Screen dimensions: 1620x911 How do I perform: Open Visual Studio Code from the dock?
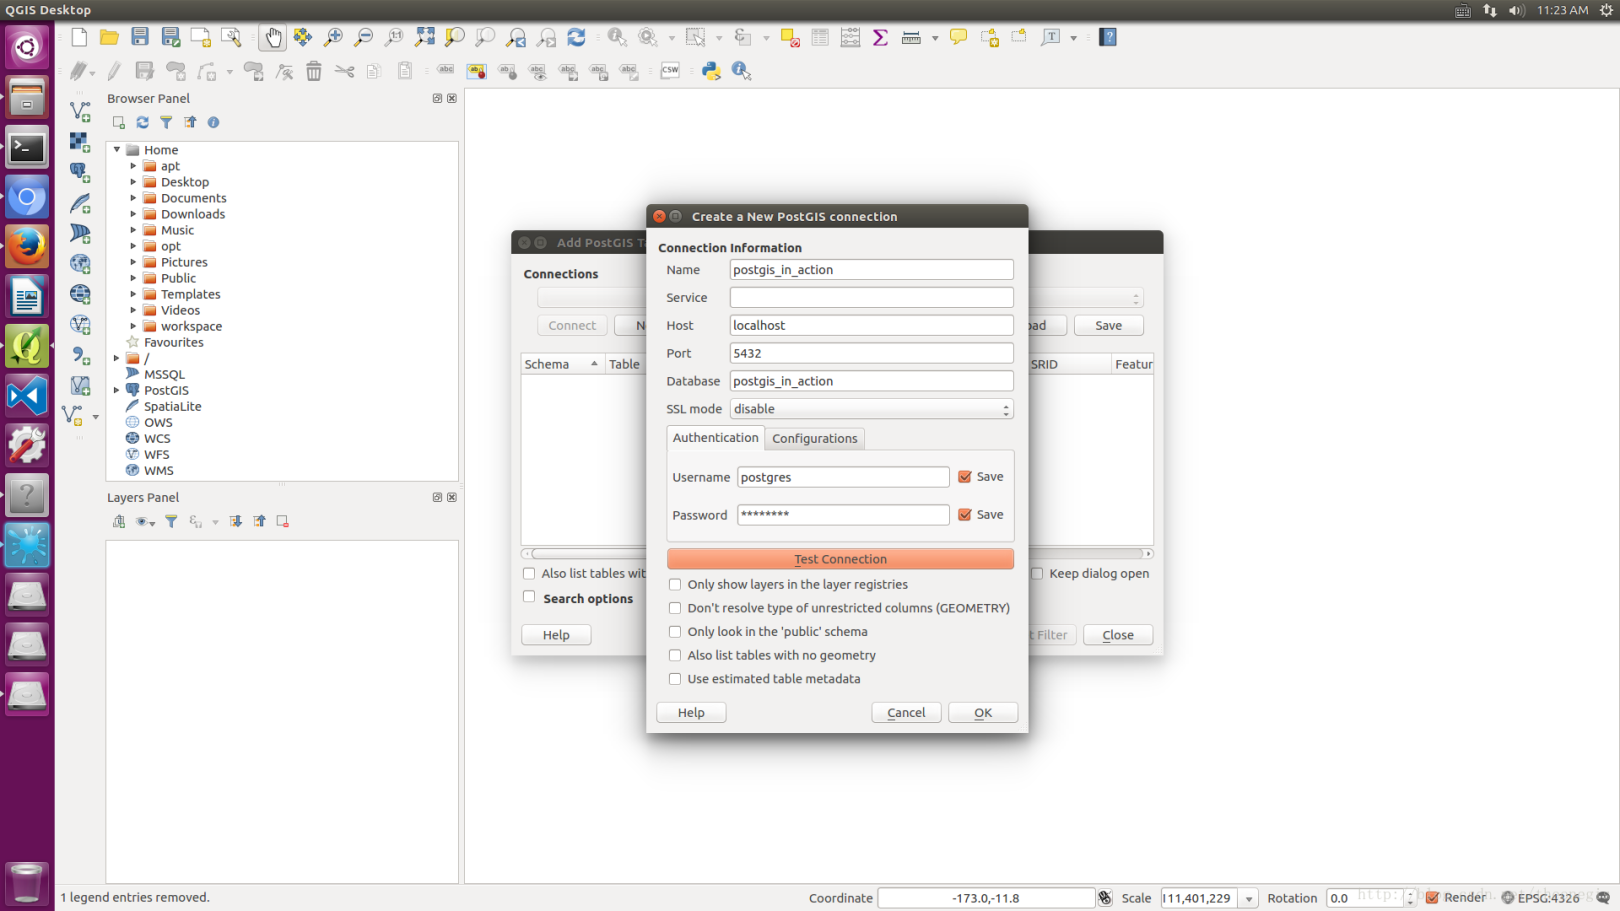27,396
